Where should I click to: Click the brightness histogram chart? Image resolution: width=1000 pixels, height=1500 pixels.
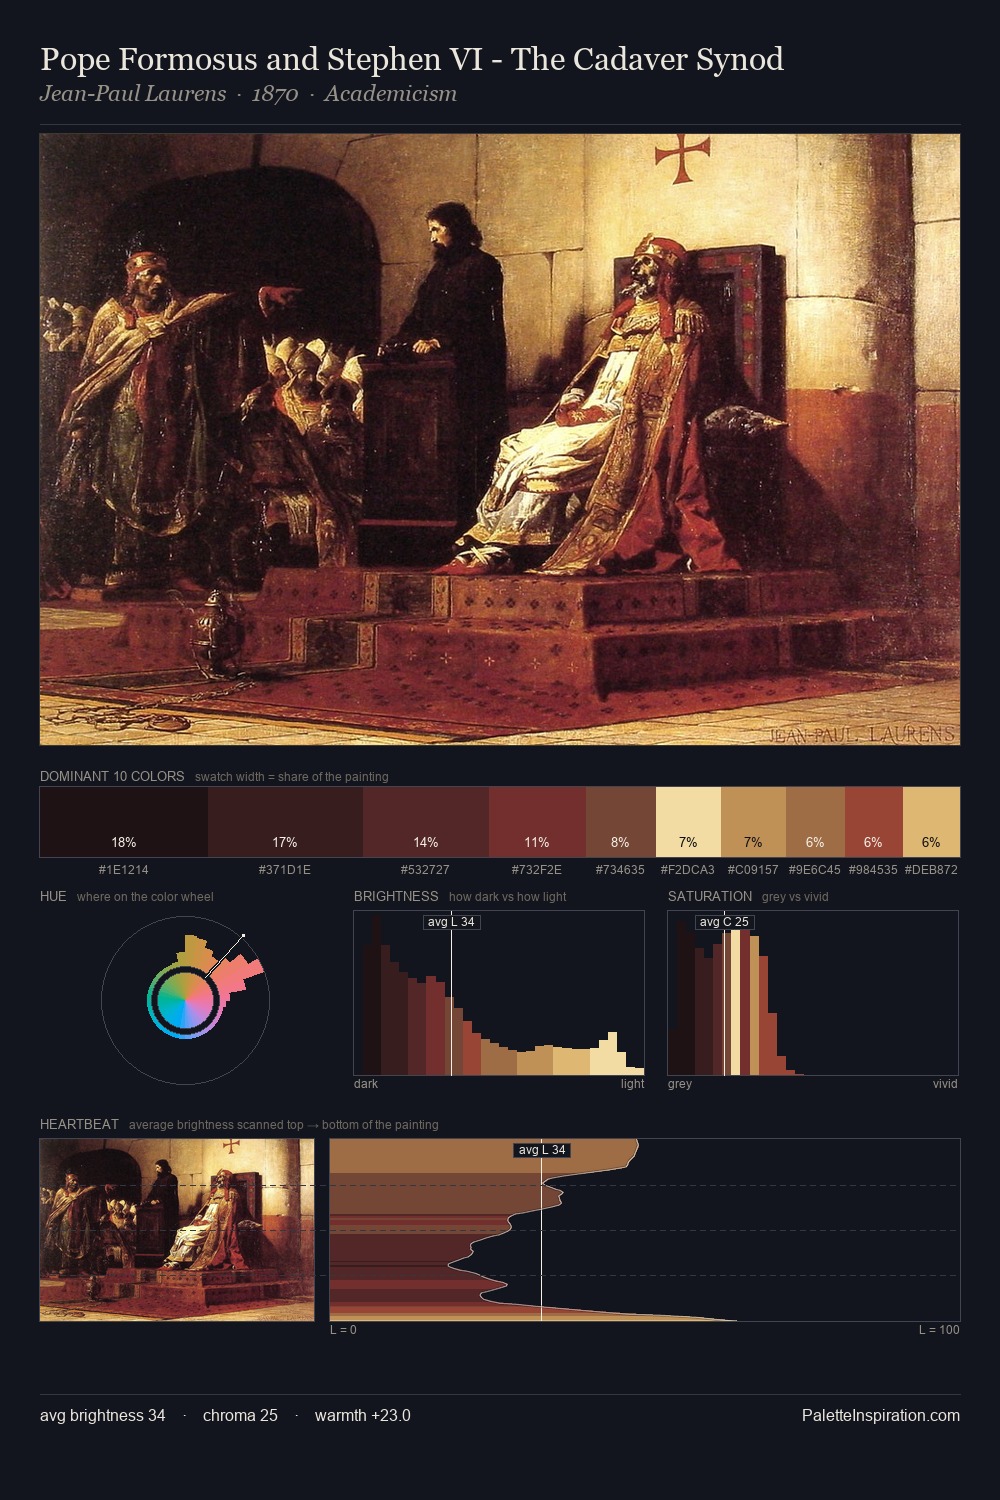(x=499, y=993)
